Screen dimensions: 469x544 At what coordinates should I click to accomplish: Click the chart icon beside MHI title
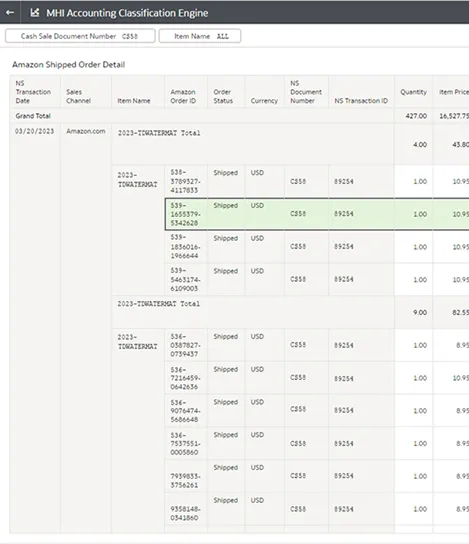pos(35,13)
